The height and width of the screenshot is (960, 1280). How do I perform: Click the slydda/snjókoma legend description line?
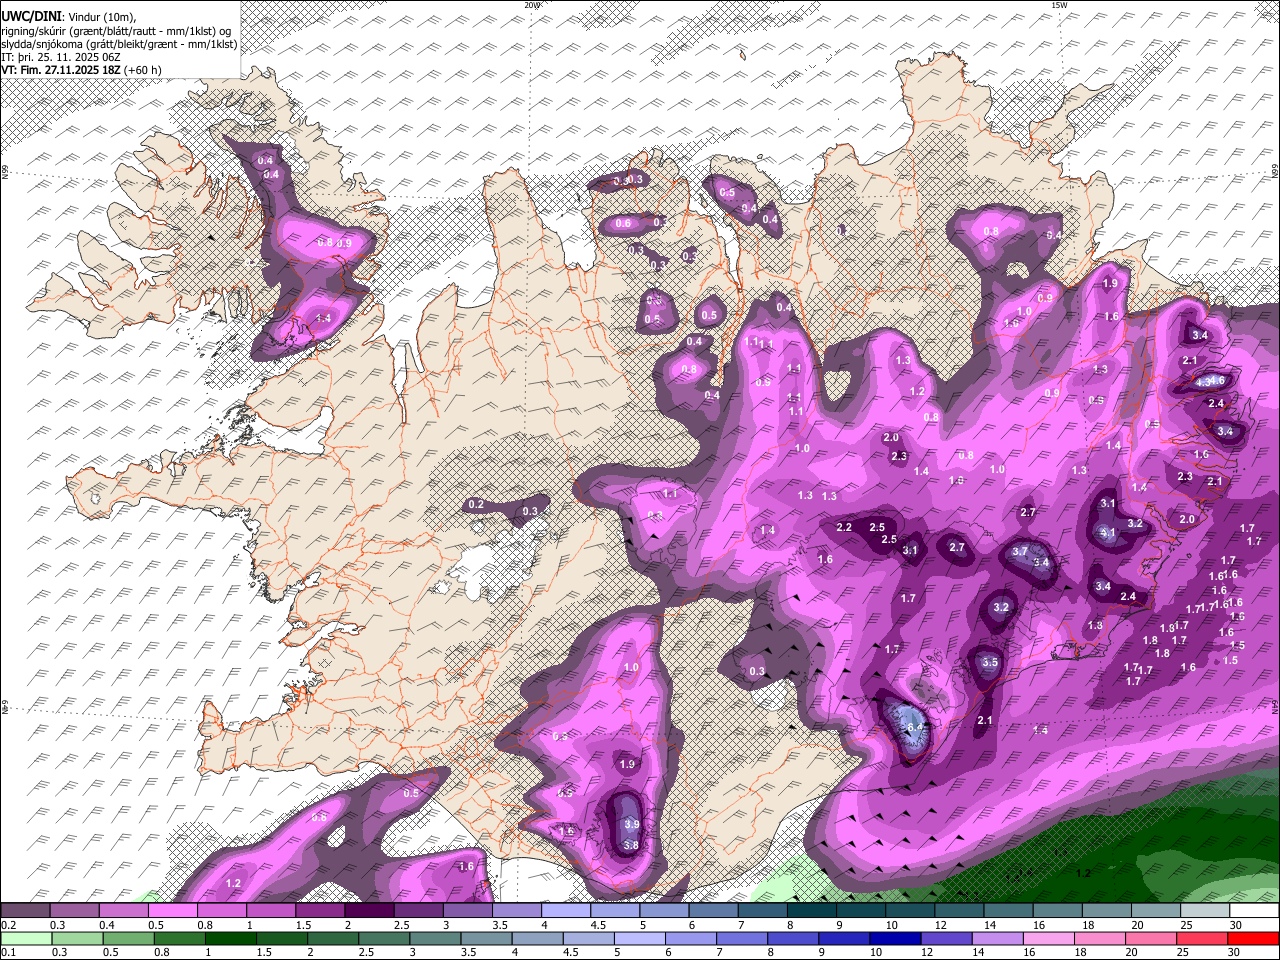(119, 44)
